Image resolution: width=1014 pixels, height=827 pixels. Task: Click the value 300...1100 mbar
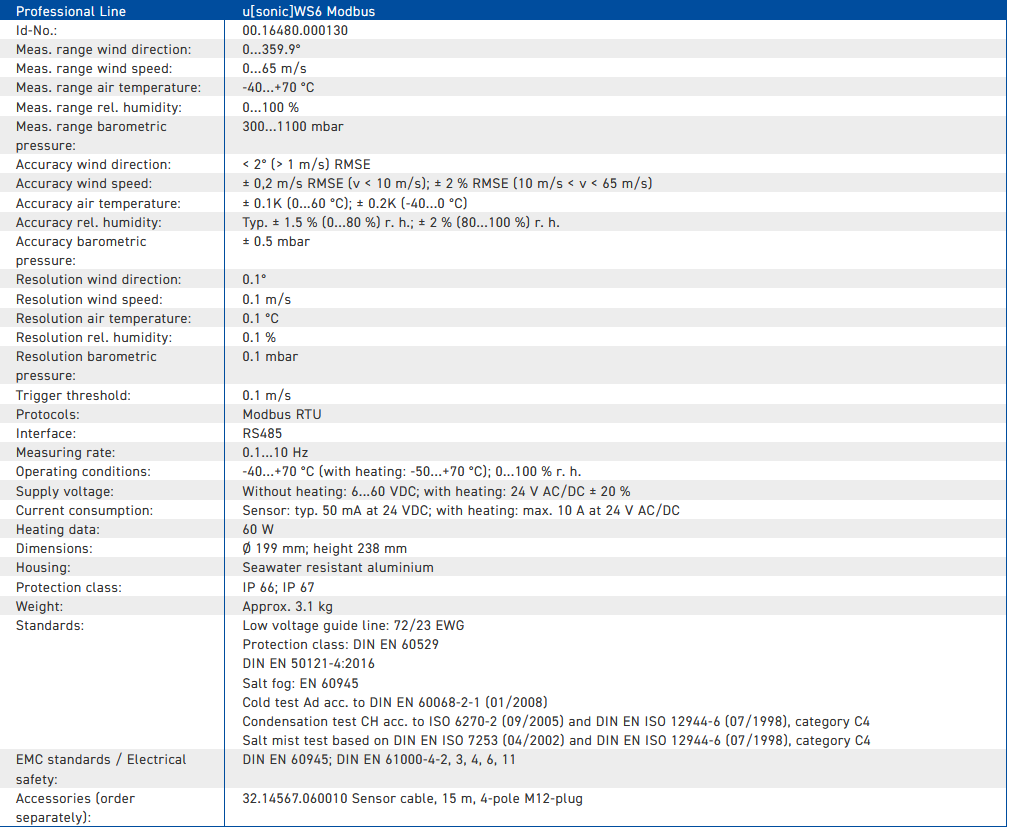[x=293, y=127]
